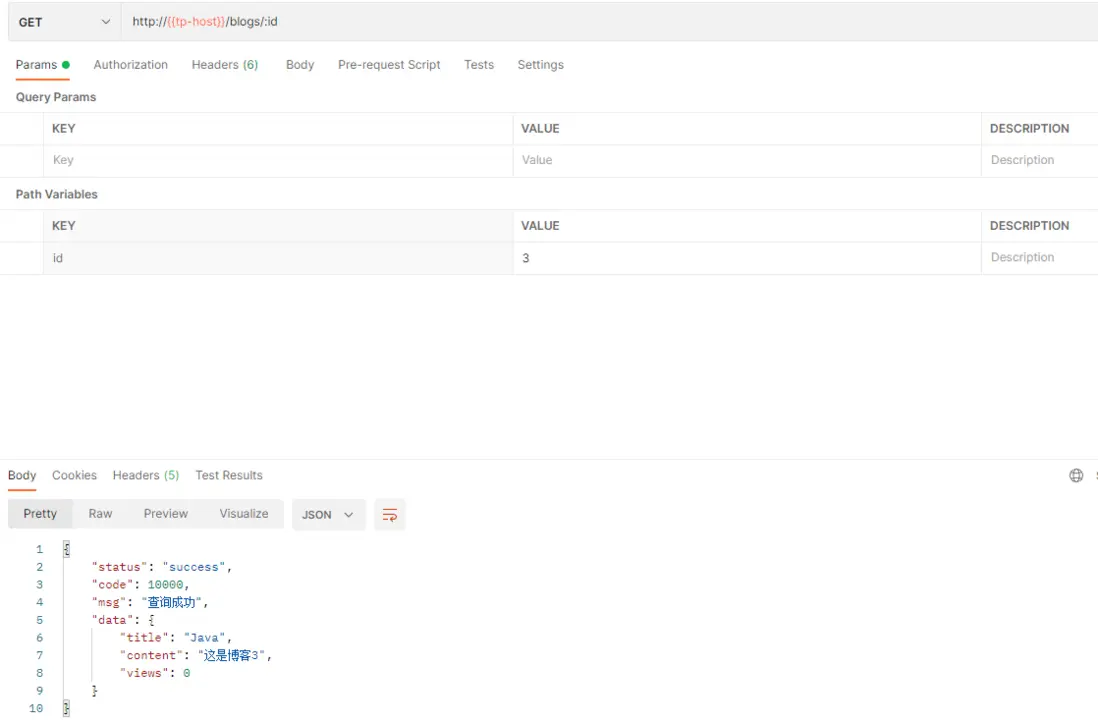The height and width of the screenshot is (723, 1098).
Task: Open the Settings tab
Action: [540, 64]
